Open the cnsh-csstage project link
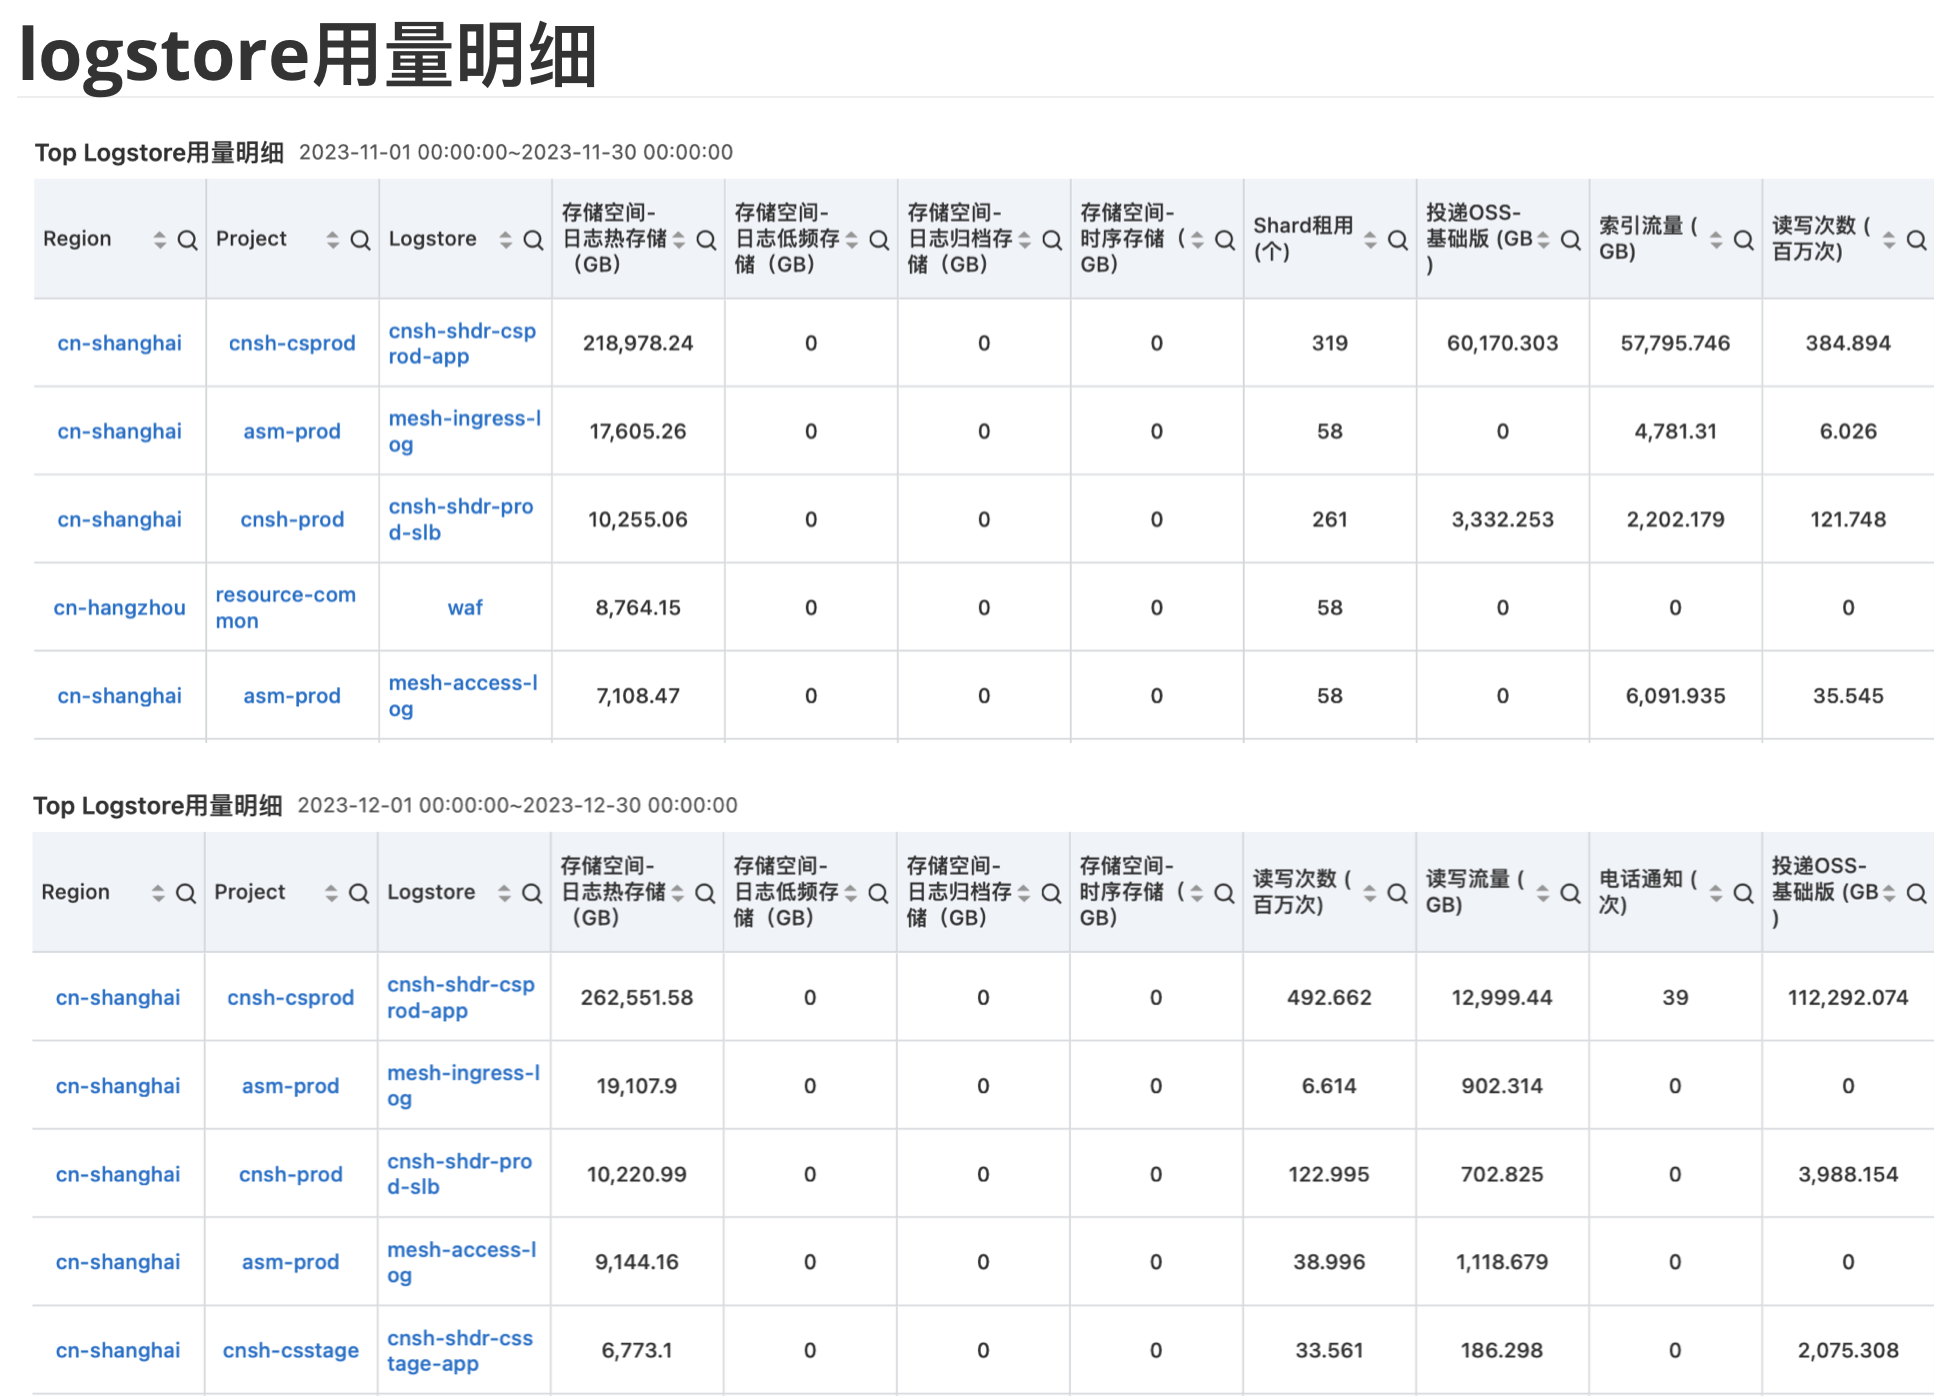Viewport: 1934px width, 1398px height. 290,1350
